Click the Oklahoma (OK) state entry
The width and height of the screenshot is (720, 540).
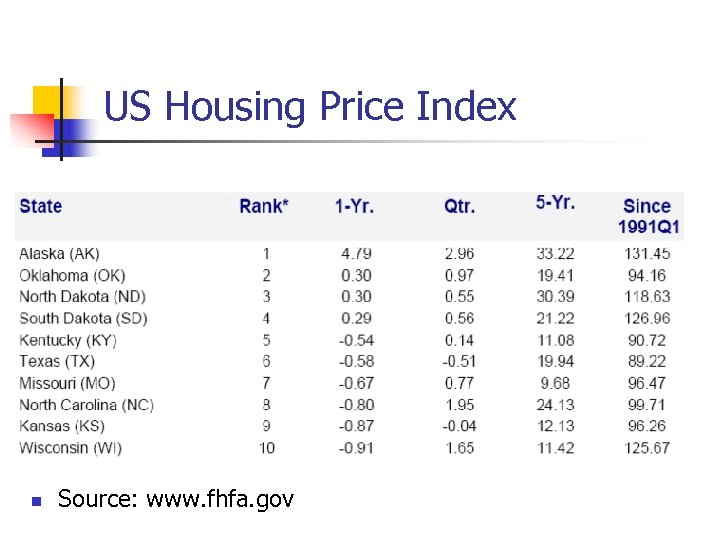point(72,275)
